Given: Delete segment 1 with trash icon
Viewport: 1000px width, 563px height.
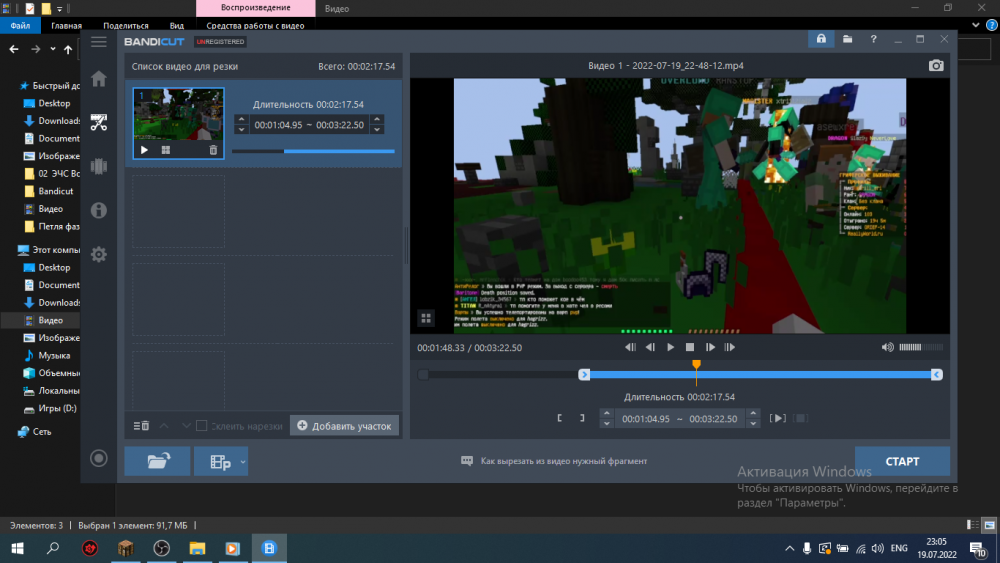Looking at the screenshot, I should click(x=213, y=150).
